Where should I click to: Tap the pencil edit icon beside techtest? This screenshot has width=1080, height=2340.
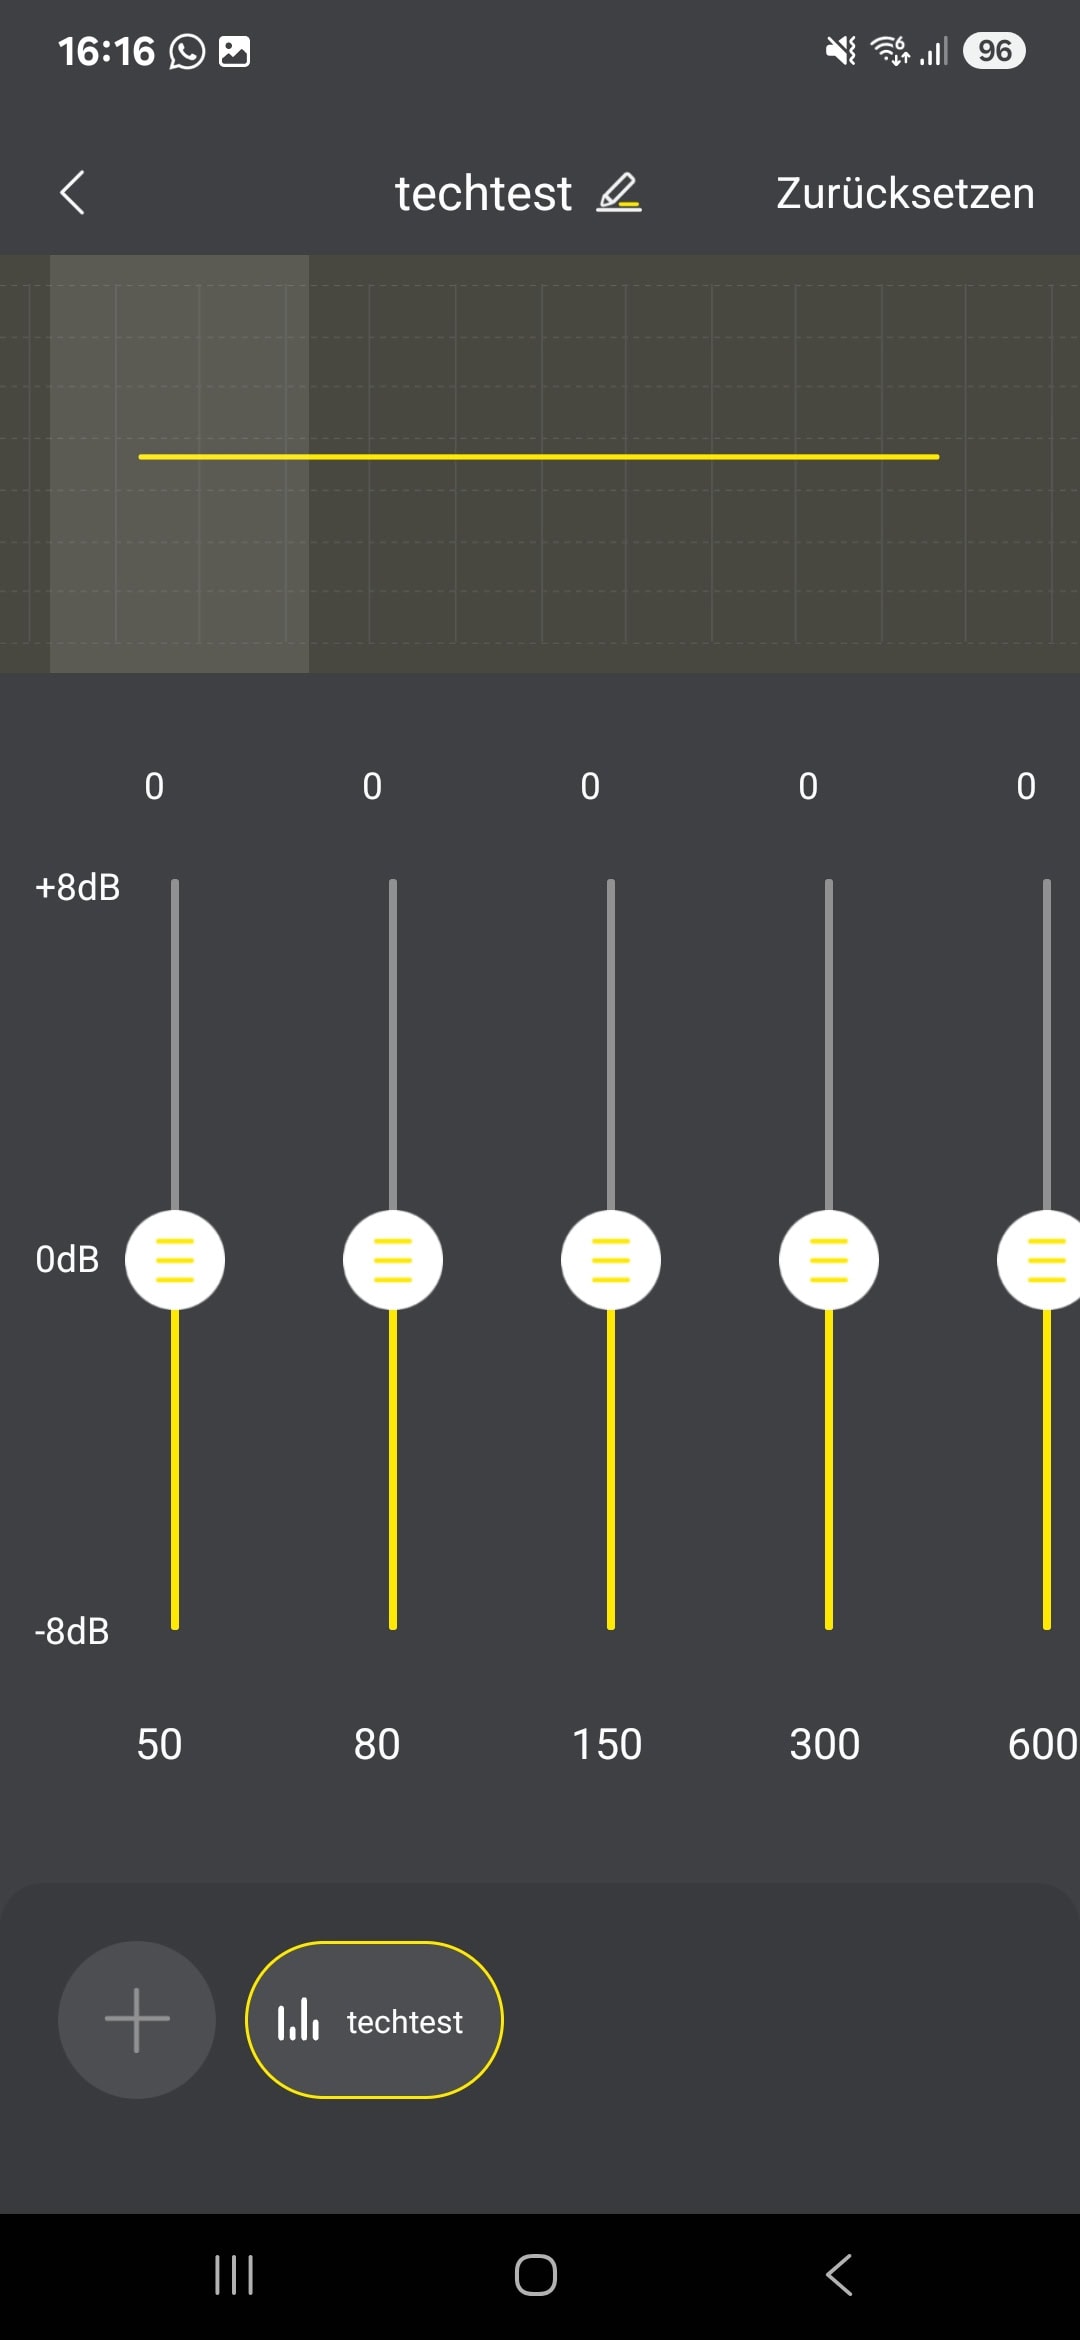pyautogui.click(x=619, y=192)
